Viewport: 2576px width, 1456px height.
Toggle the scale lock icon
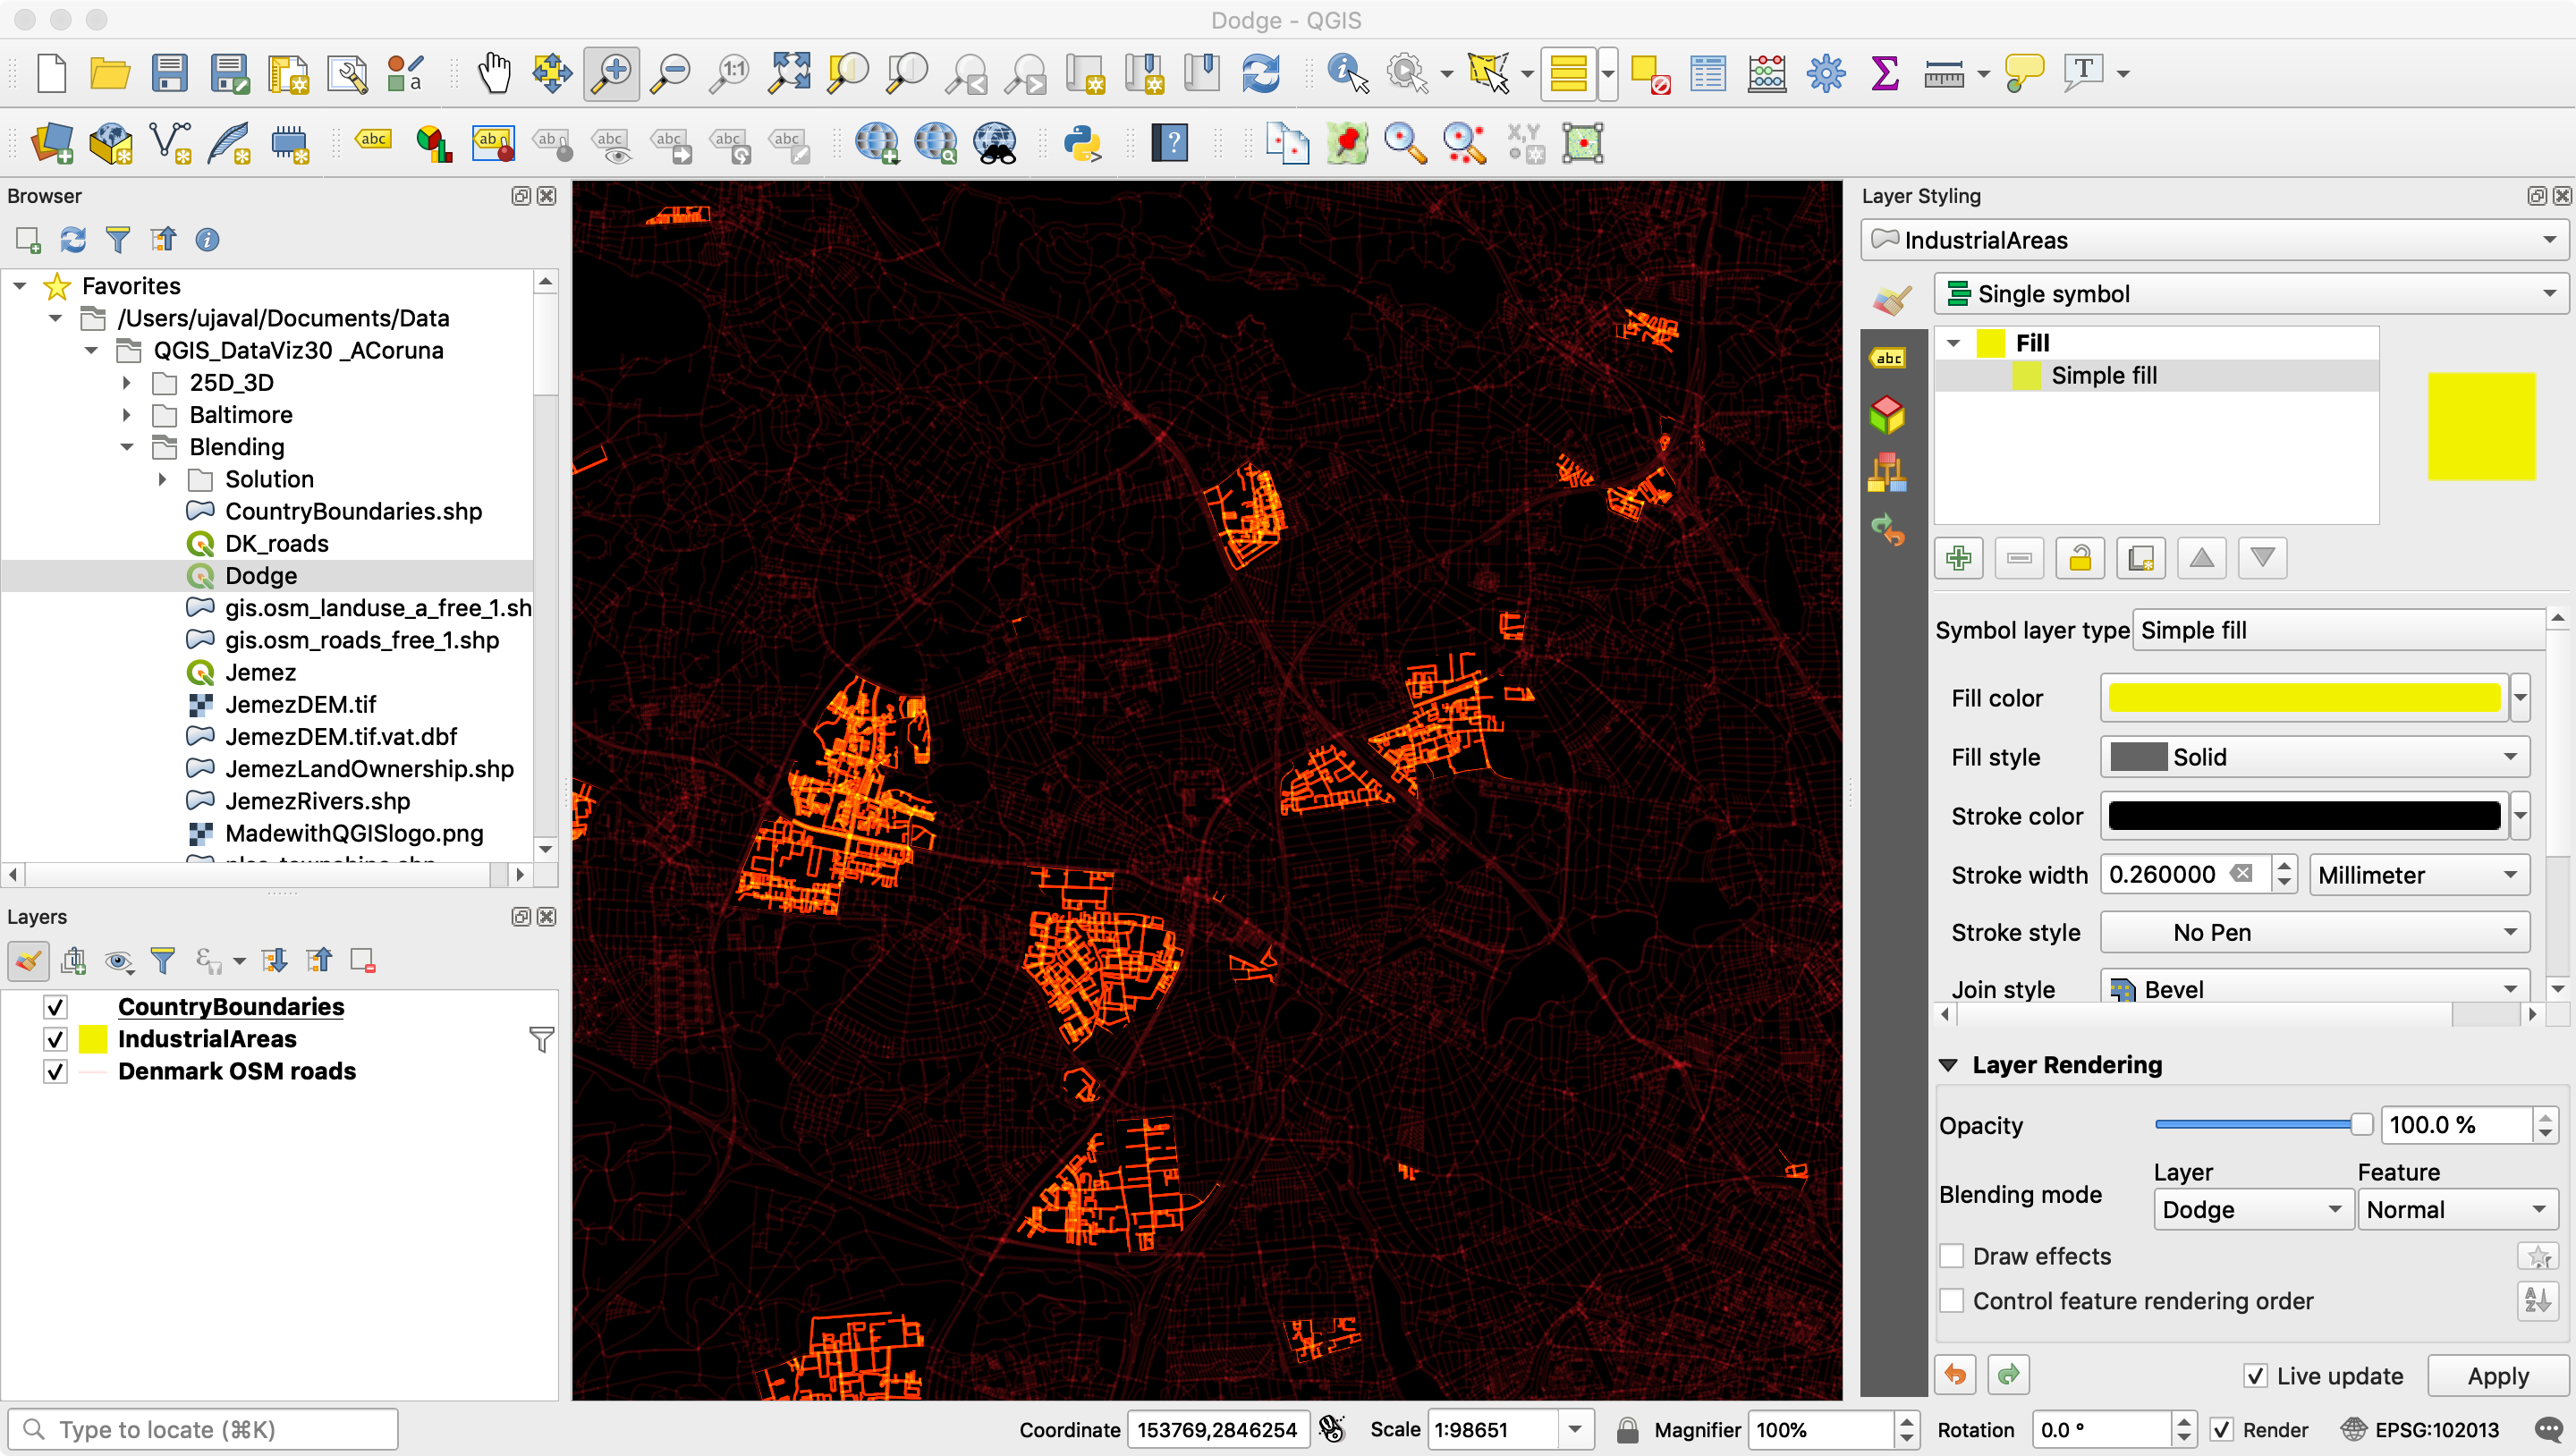coord(1628,1430)
